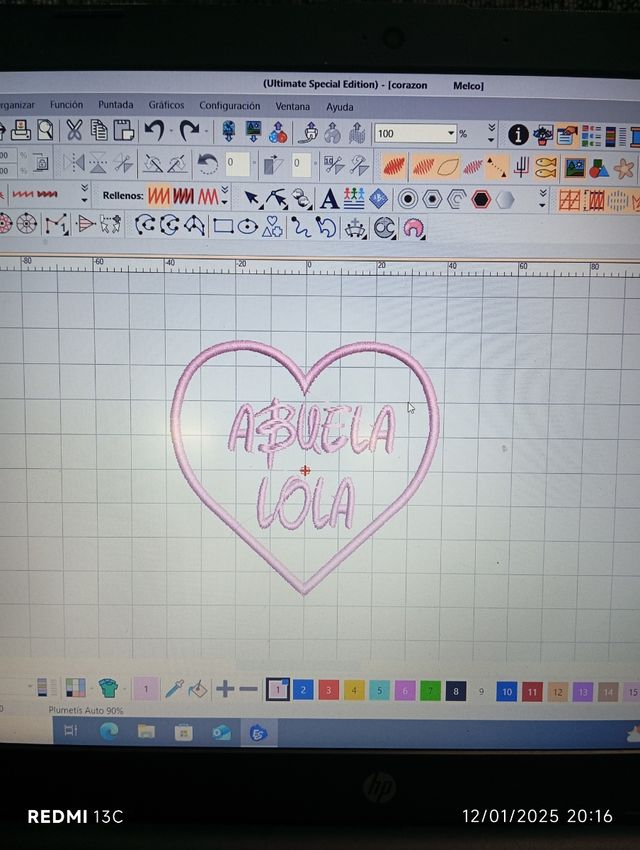The image size is (640, 850).
Task: Select color swatch 11 dark red
Action: click(x=532, y=692)
